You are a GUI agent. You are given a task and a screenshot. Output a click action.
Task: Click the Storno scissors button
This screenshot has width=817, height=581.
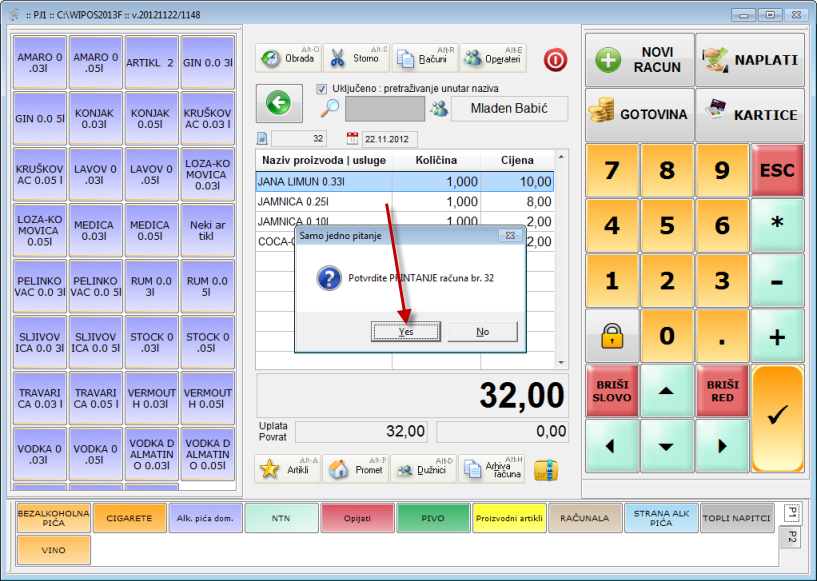click(x=356, y=58)
